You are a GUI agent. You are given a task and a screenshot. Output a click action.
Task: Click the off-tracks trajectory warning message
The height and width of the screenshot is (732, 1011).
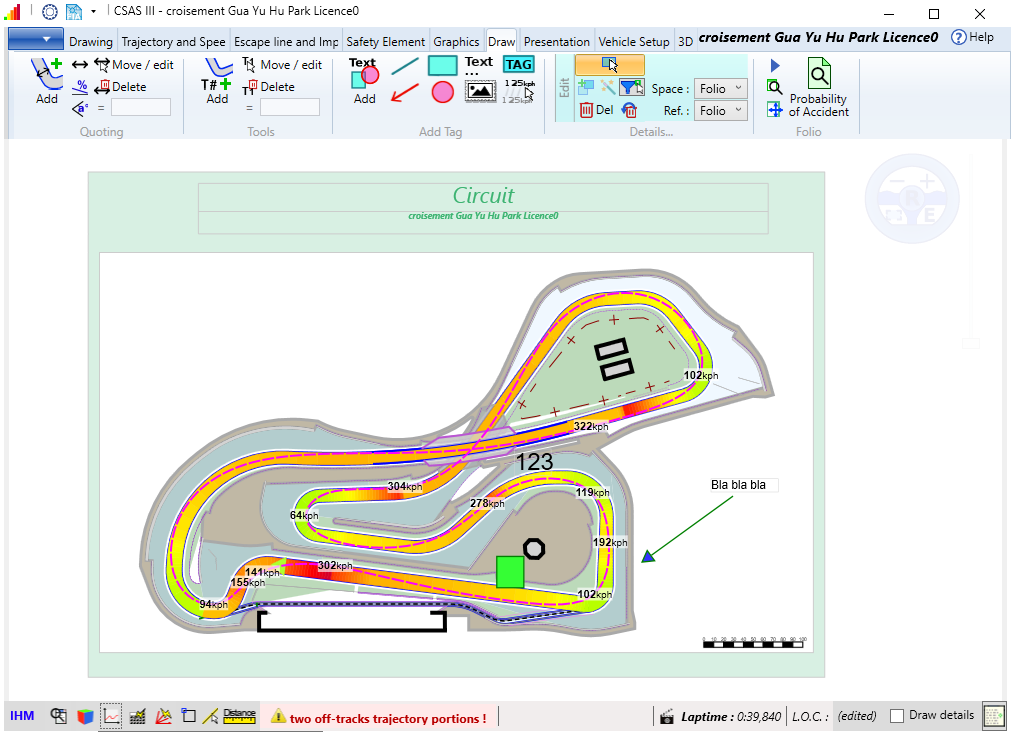click(x=379, y=718)
